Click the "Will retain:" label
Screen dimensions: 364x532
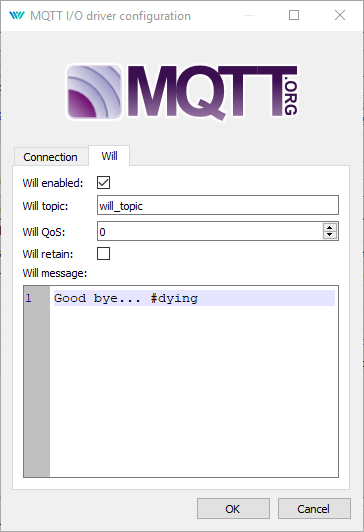[x=48, y=254]
